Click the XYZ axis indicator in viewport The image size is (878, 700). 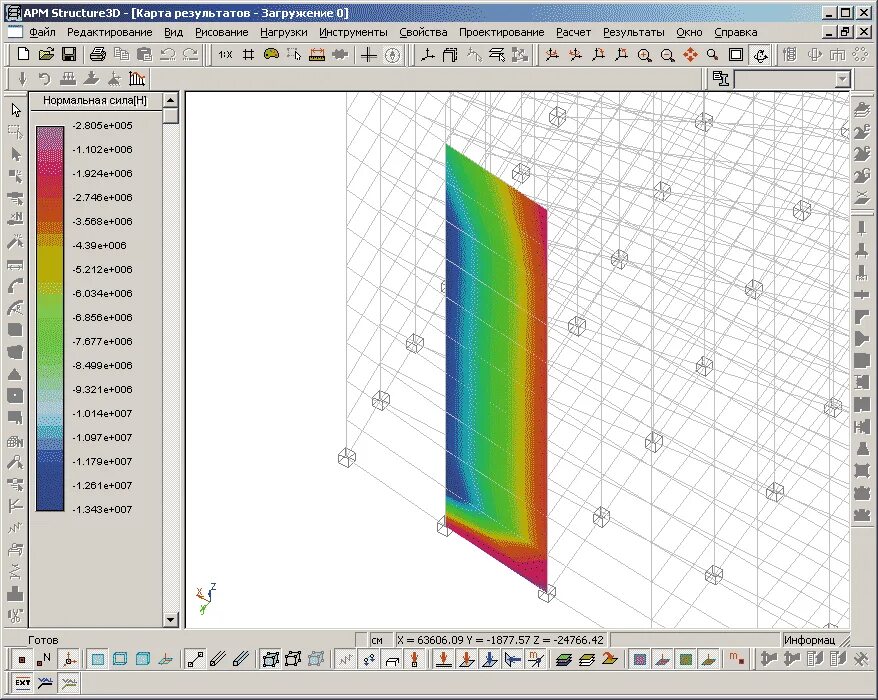pyautogui.click(x=206, y=598)
